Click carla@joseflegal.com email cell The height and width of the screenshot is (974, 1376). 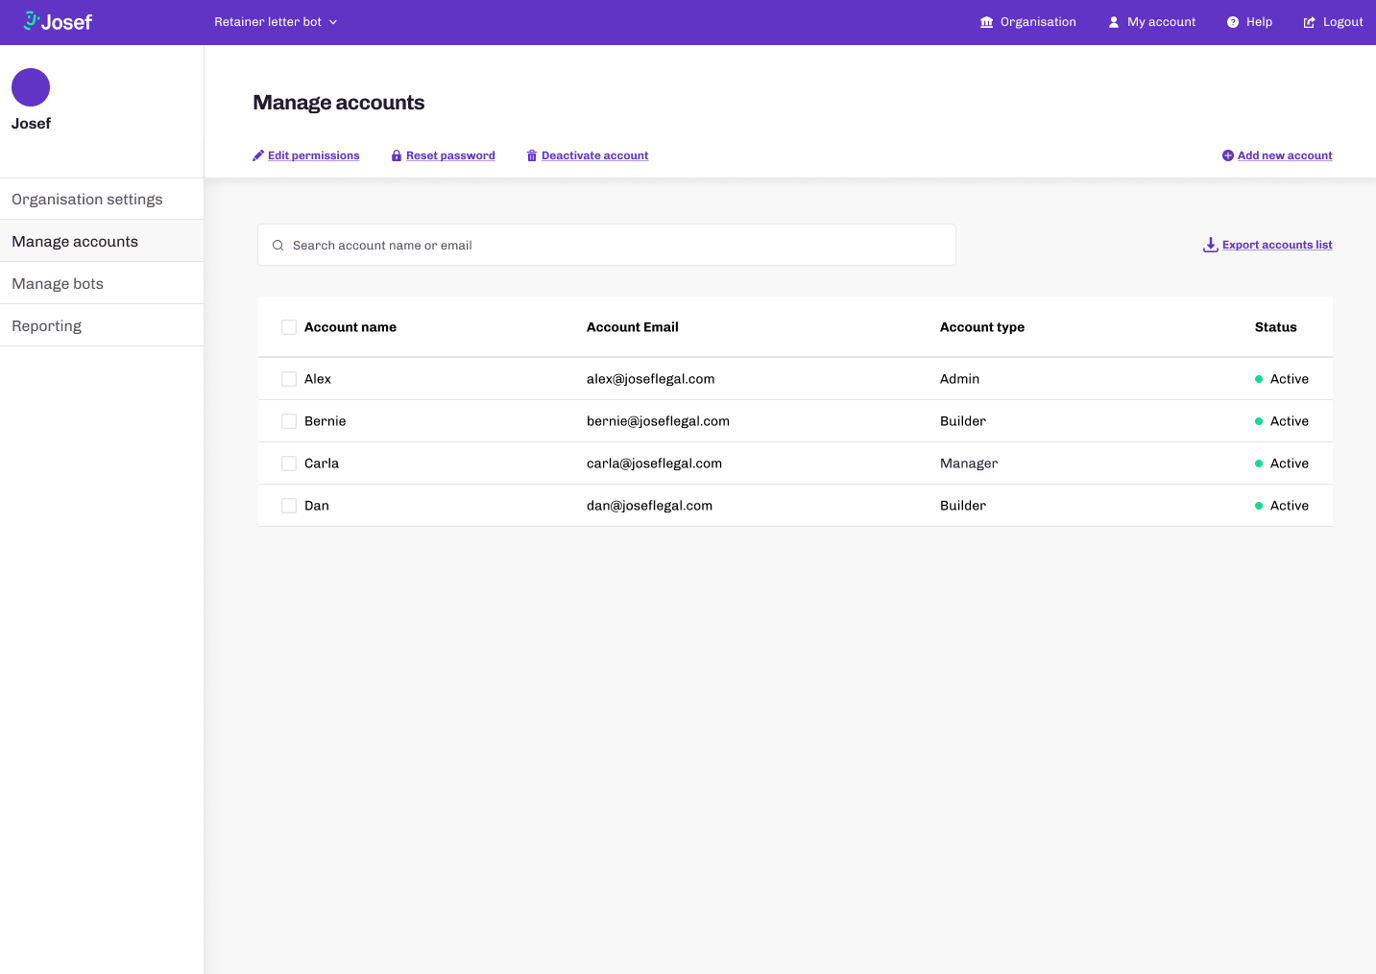(654, 463)
